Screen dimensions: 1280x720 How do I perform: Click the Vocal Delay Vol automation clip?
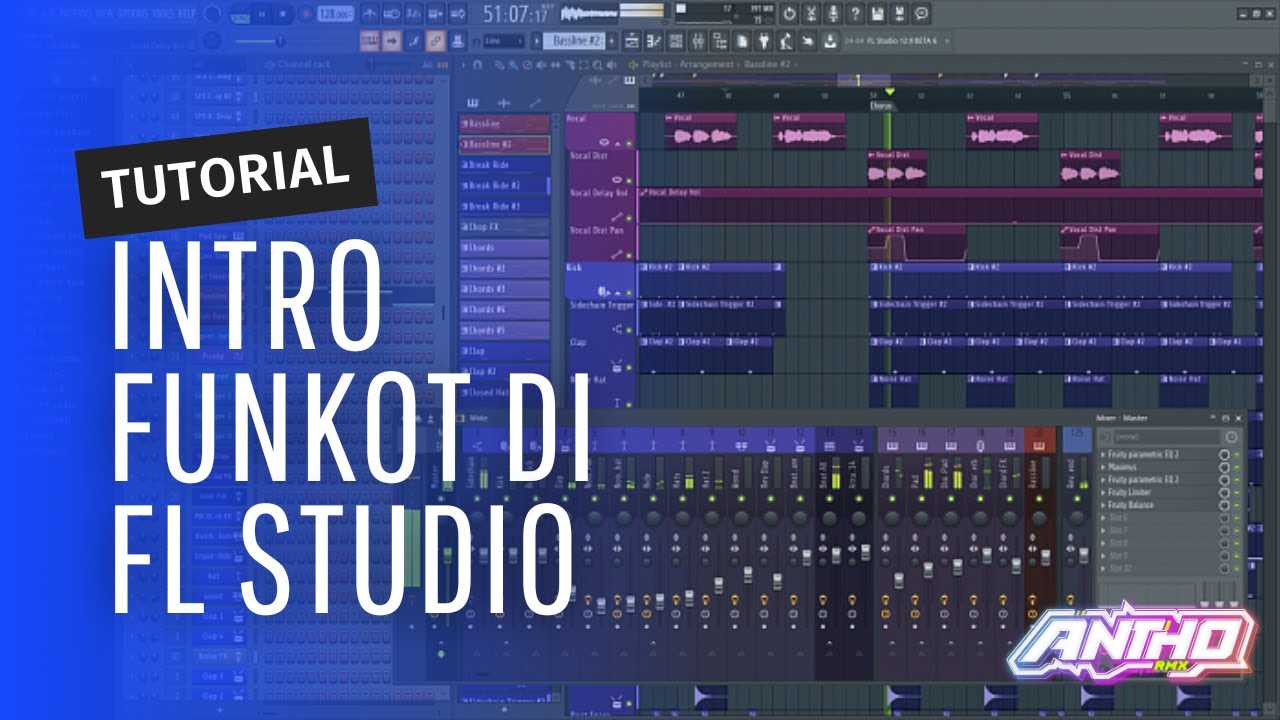click(x=950, y=205)
